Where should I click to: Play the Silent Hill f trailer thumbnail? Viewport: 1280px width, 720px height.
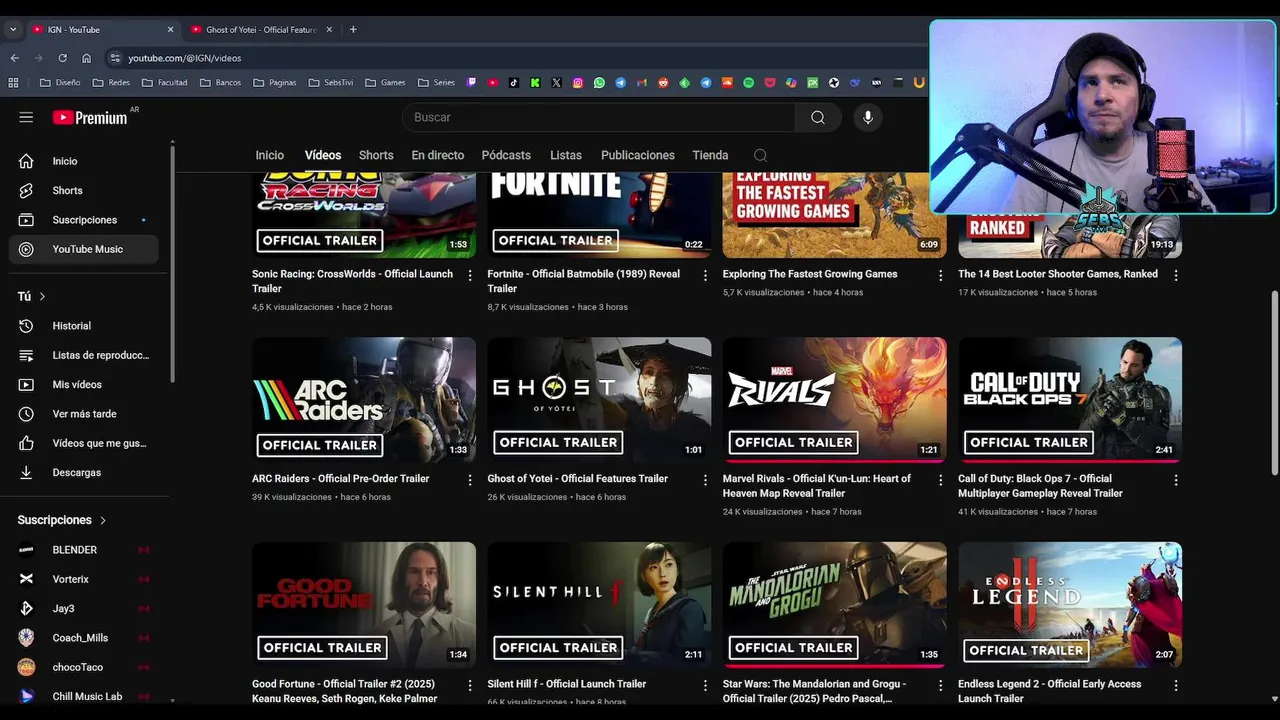coord(599,604)
